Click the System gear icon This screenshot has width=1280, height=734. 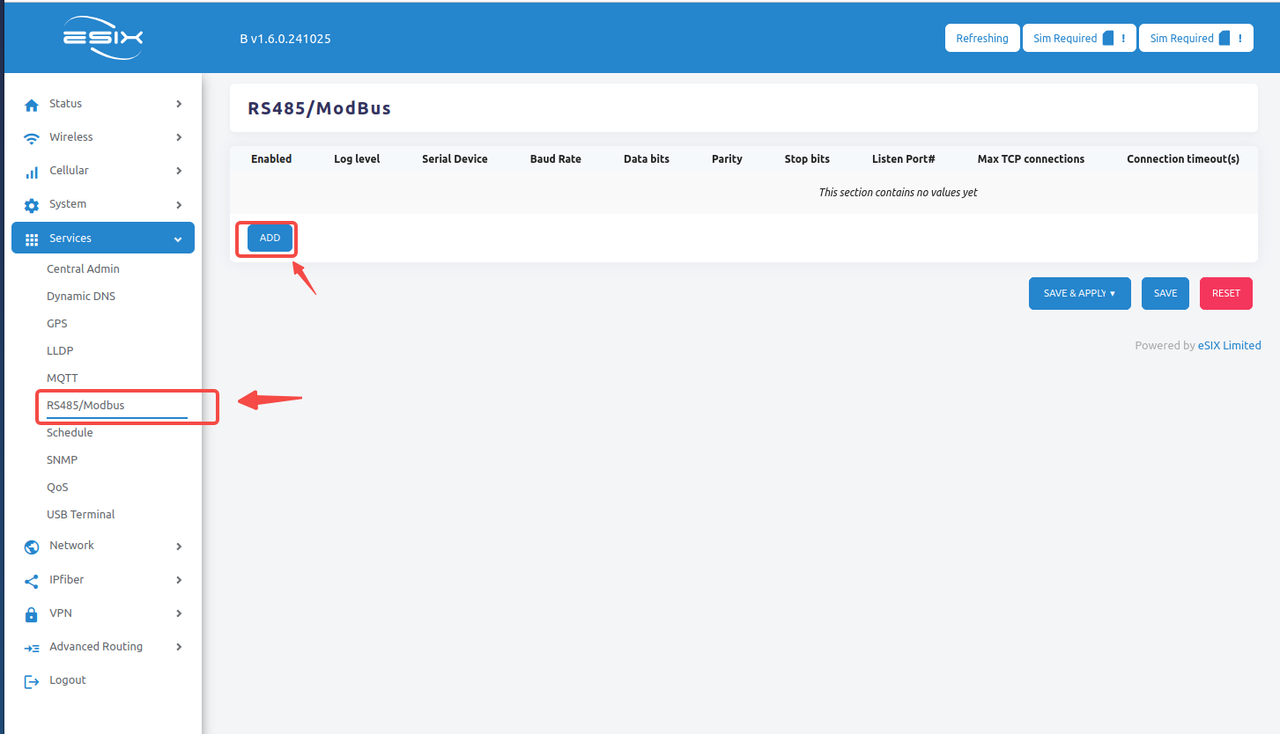pyautogui.click(x=31, y=205)
